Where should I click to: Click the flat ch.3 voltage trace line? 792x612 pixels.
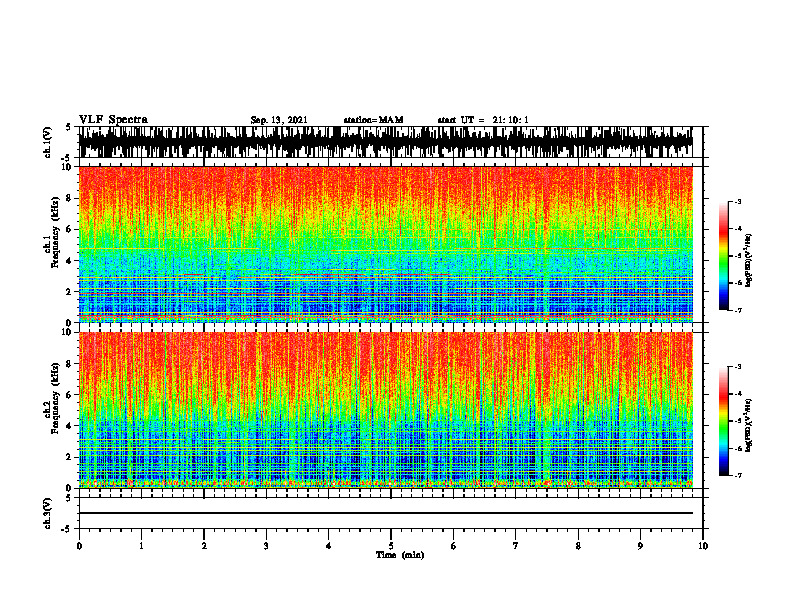pyautogui.click(x=385, y=513)
